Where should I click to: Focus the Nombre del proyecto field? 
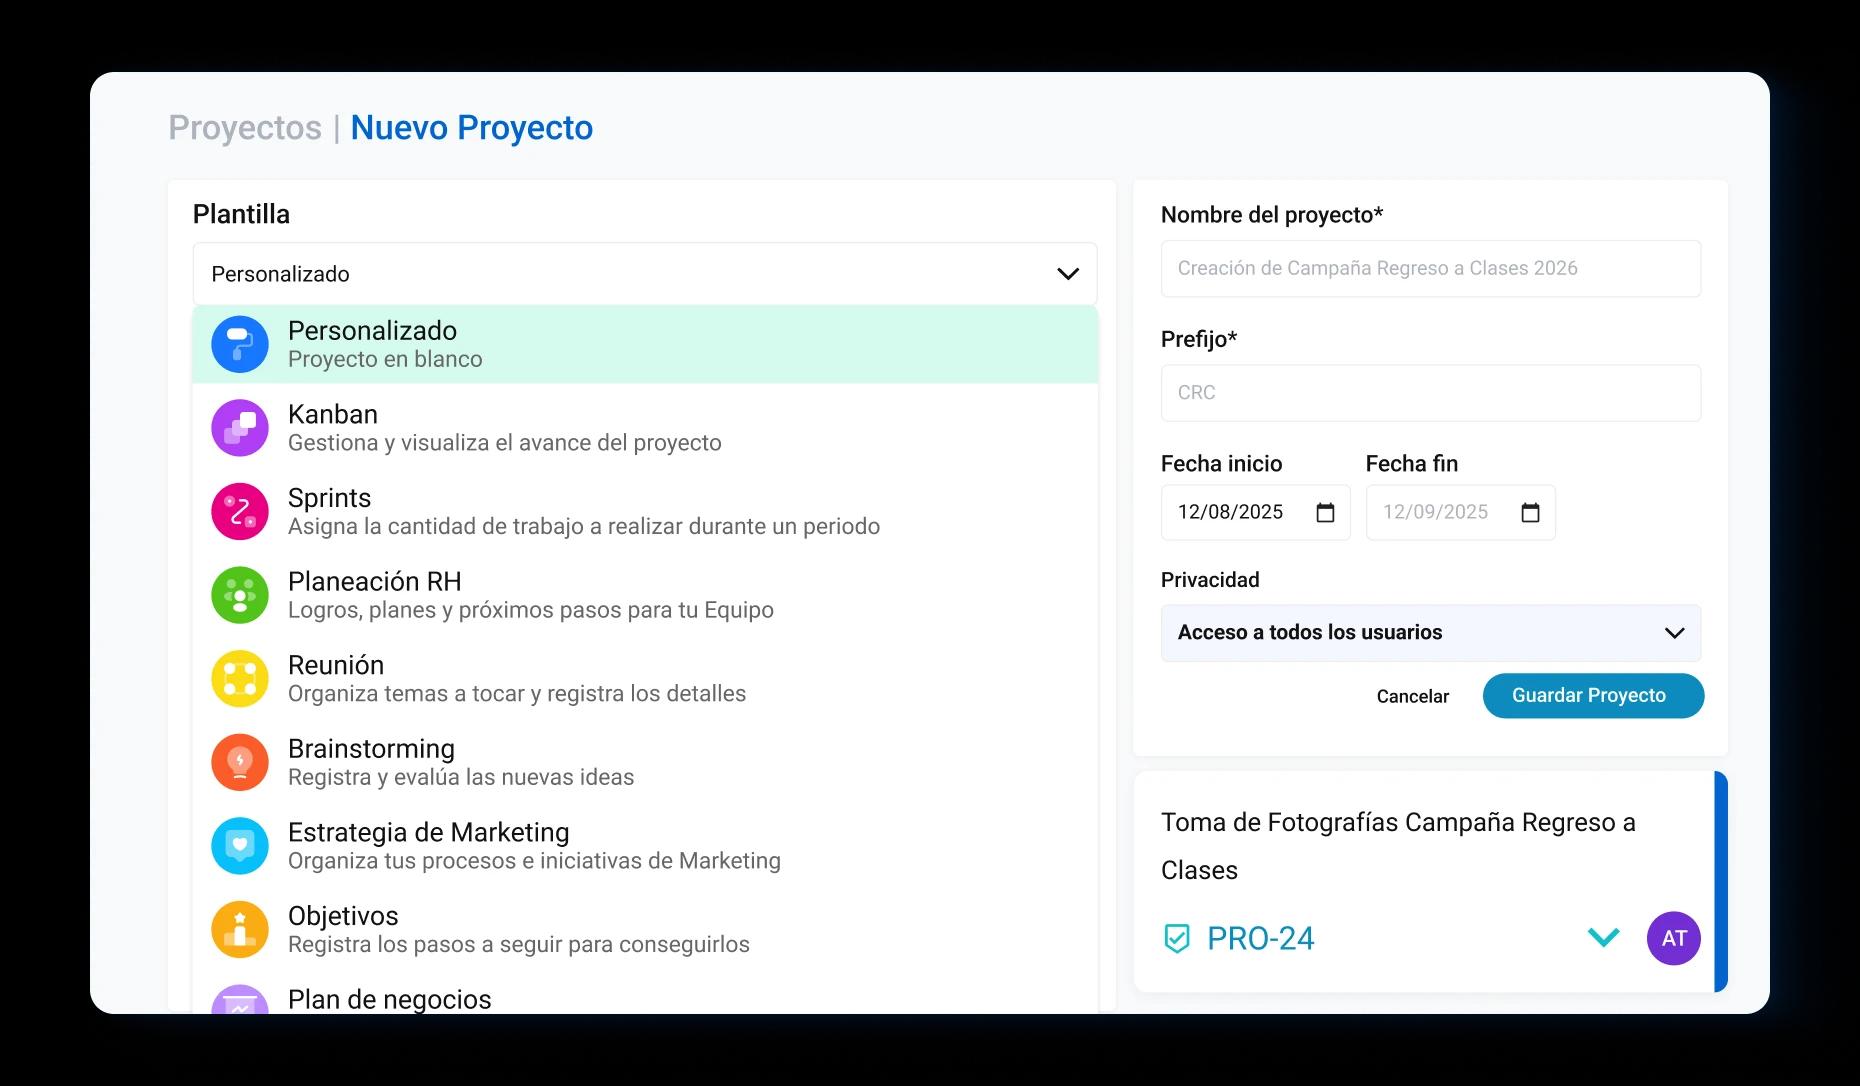(1430, 268)
